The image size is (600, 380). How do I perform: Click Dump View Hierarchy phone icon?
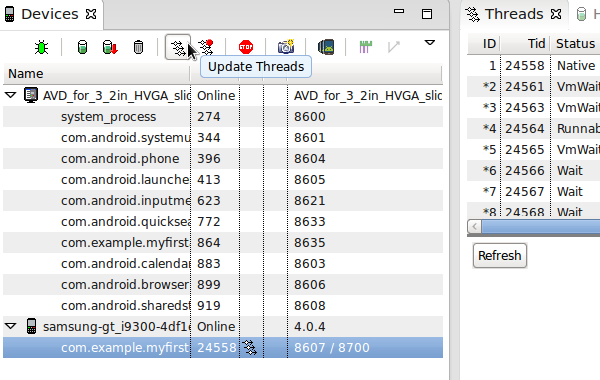tap(326, 47)
